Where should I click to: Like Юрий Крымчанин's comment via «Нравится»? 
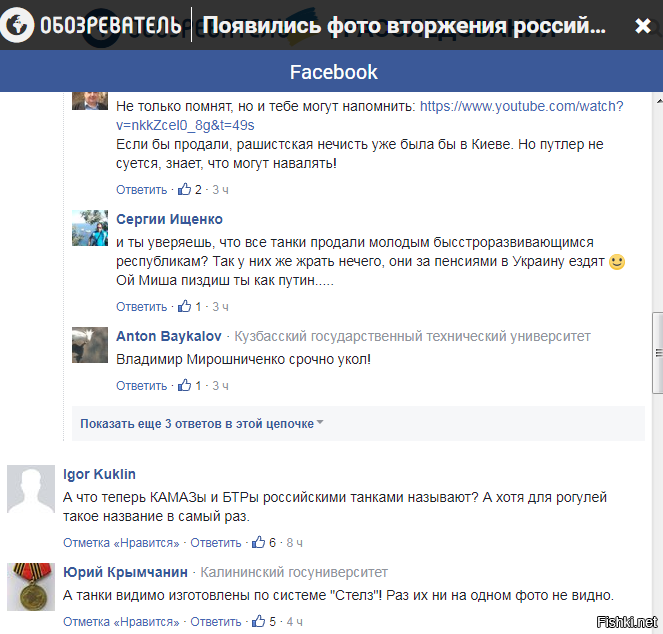[121, 622]
